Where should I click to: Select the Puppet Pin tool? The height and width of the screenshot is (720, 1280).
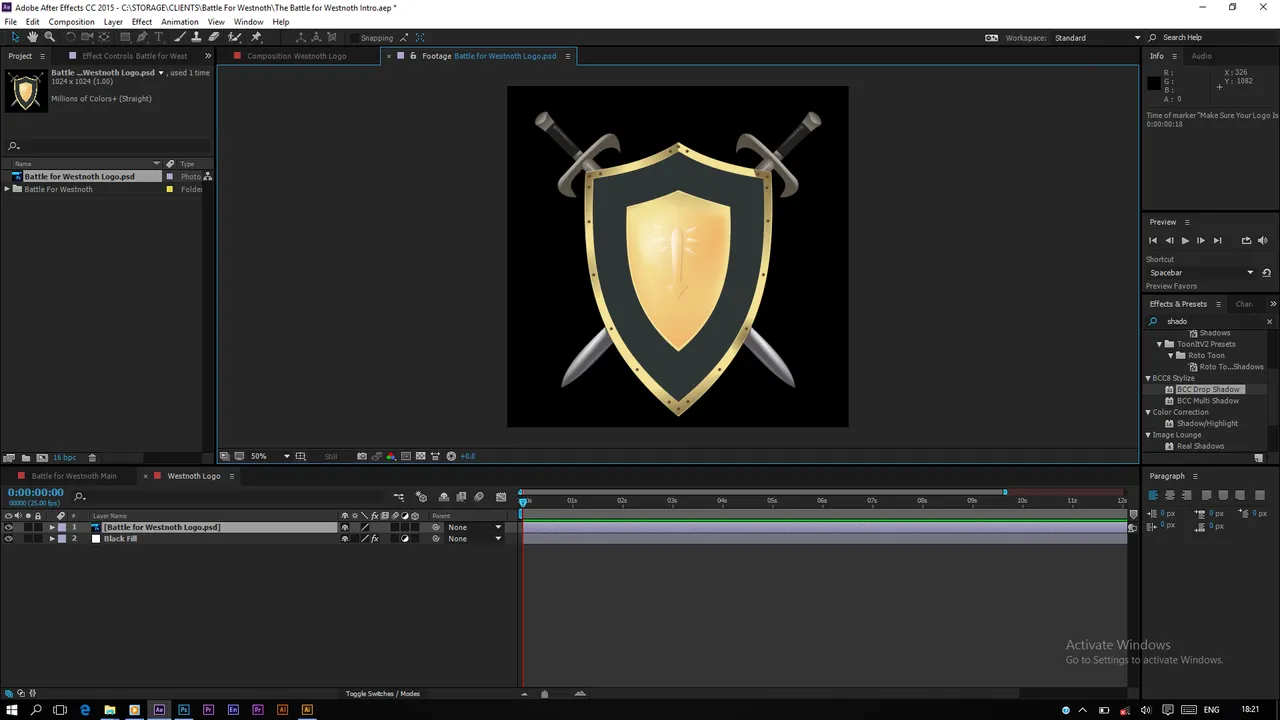point(255,37)
